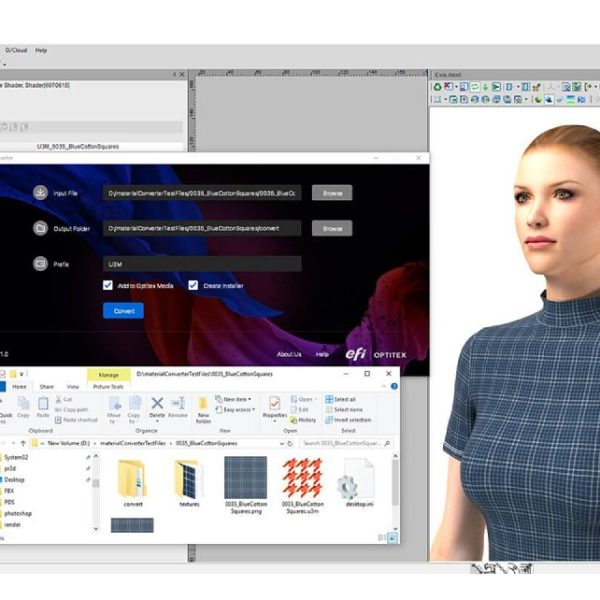Select the 0035_BlueCottonSquares.png thumbnail

click(245, 478)
